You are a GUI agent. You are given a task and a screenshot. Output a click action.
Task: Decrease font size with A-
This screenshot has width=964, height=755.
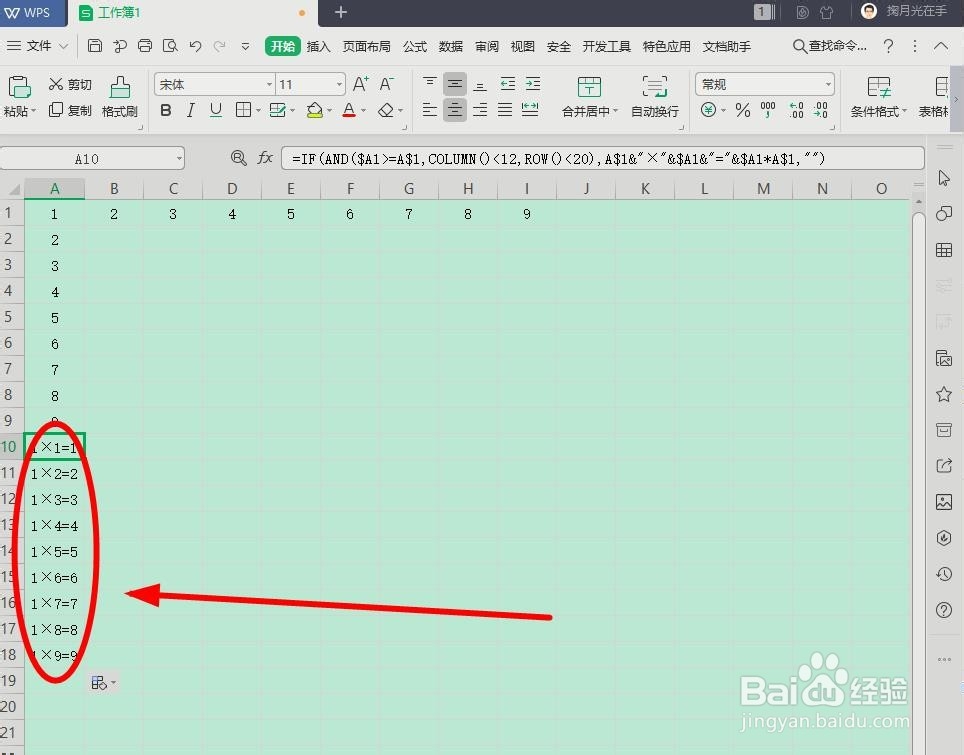tap(386, 84)
